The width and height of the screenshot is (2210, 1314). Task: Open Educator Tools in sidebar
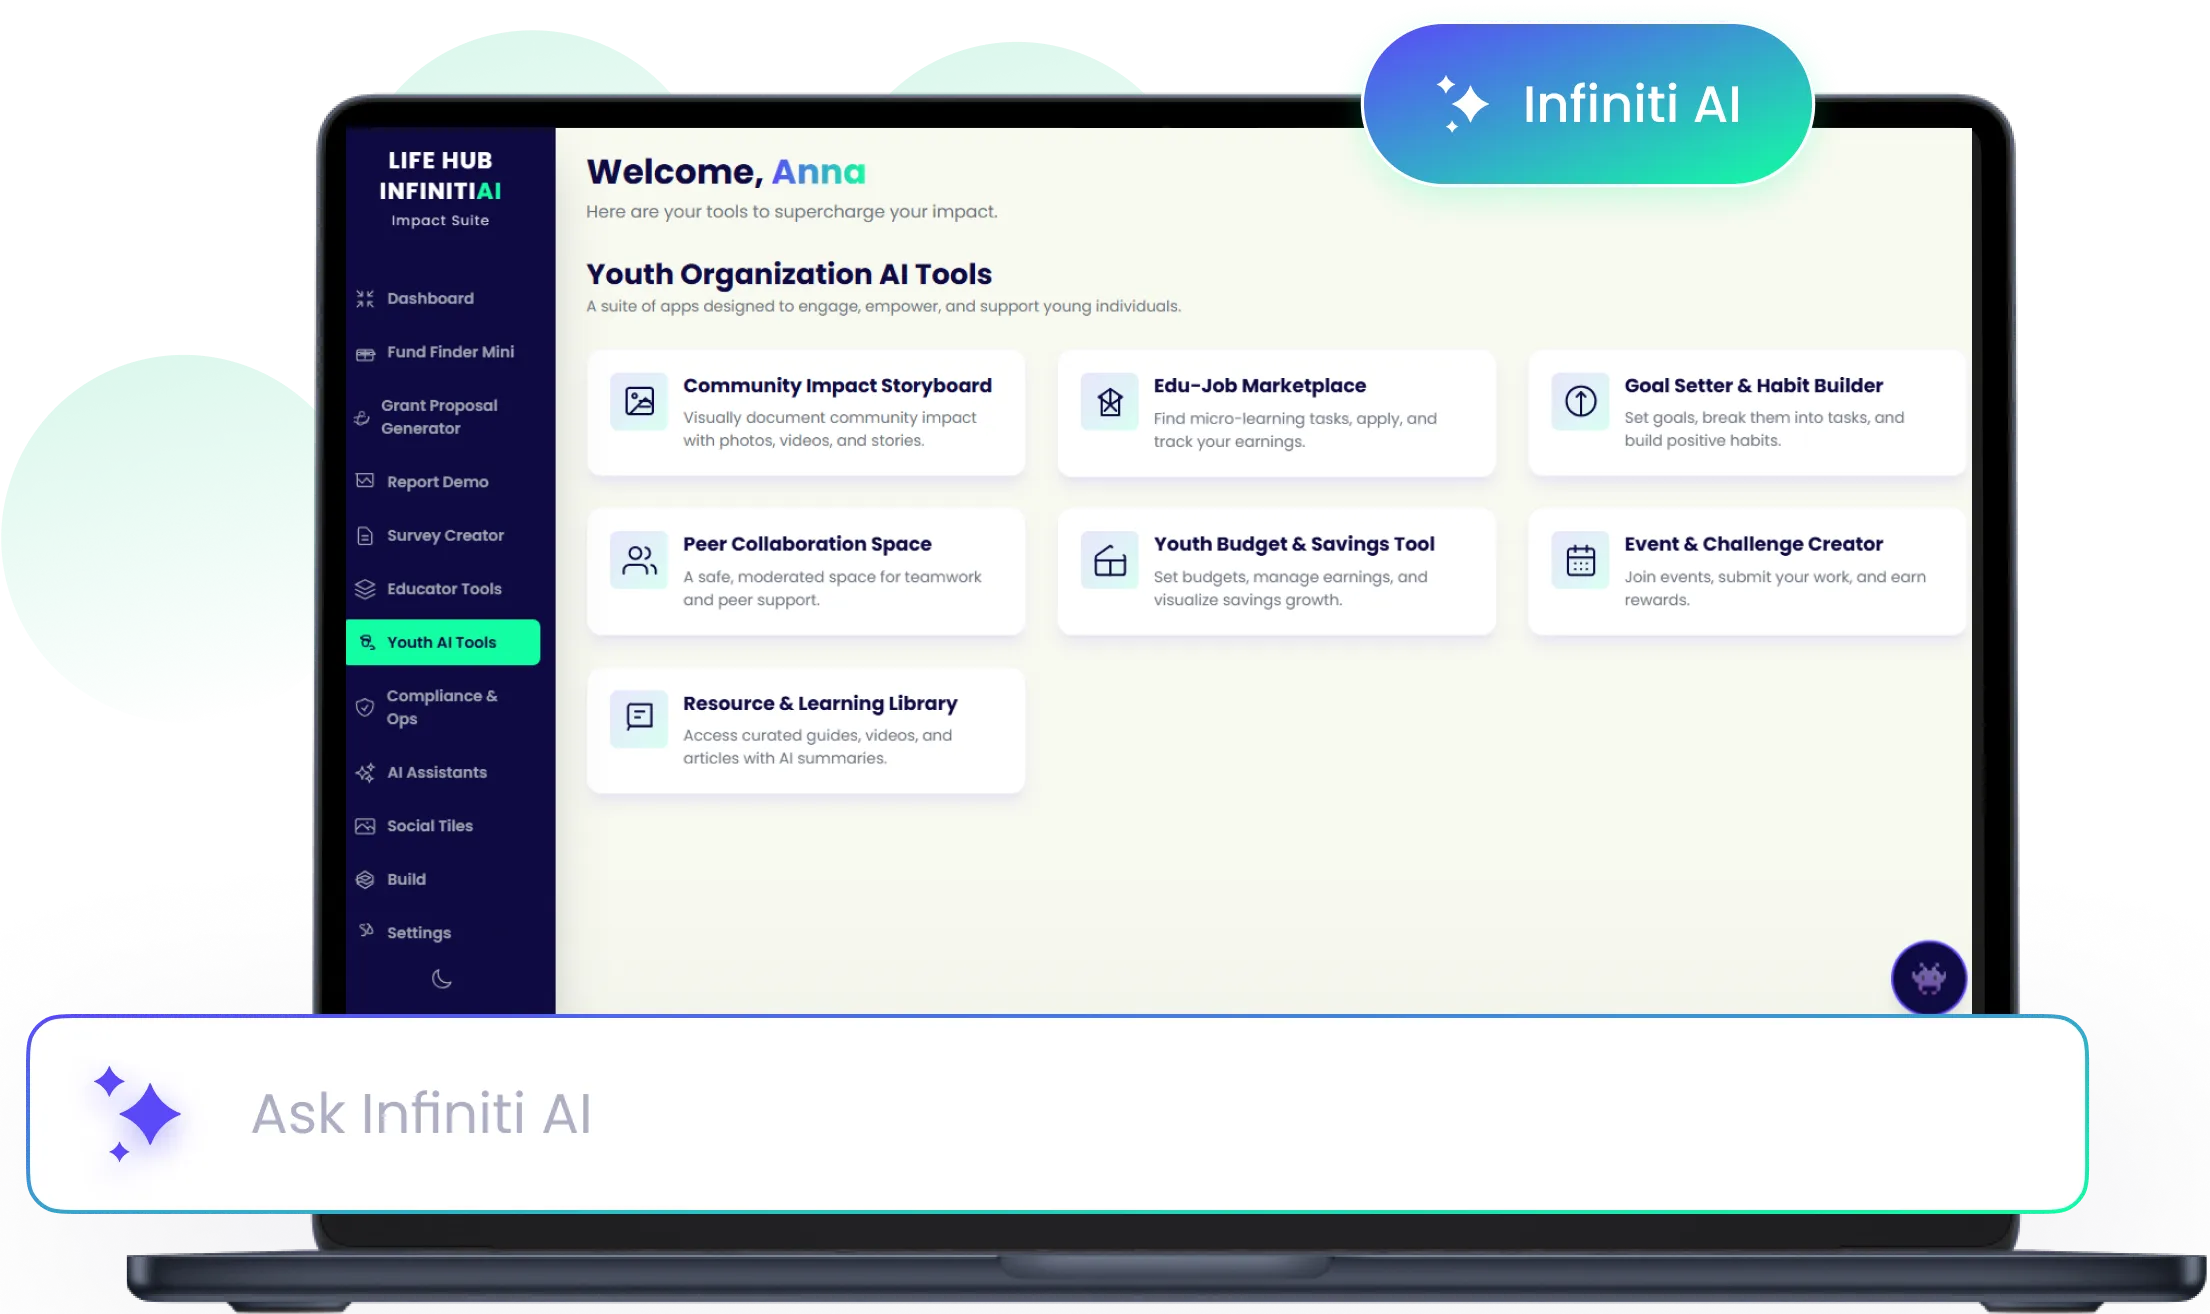[444, 589]
